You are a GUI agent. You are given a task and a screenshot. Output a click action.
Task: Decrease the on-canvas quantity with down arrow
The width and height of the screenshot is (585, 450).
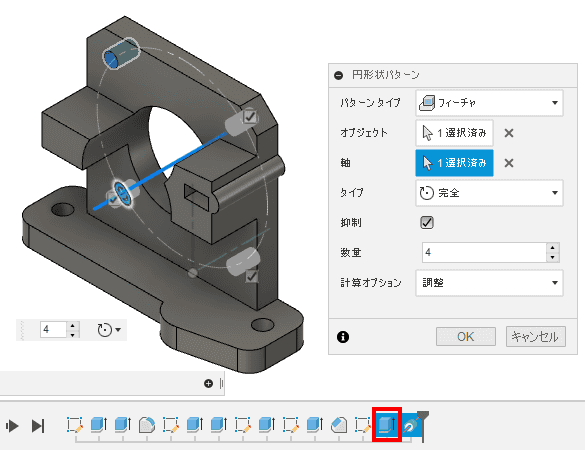73,334
